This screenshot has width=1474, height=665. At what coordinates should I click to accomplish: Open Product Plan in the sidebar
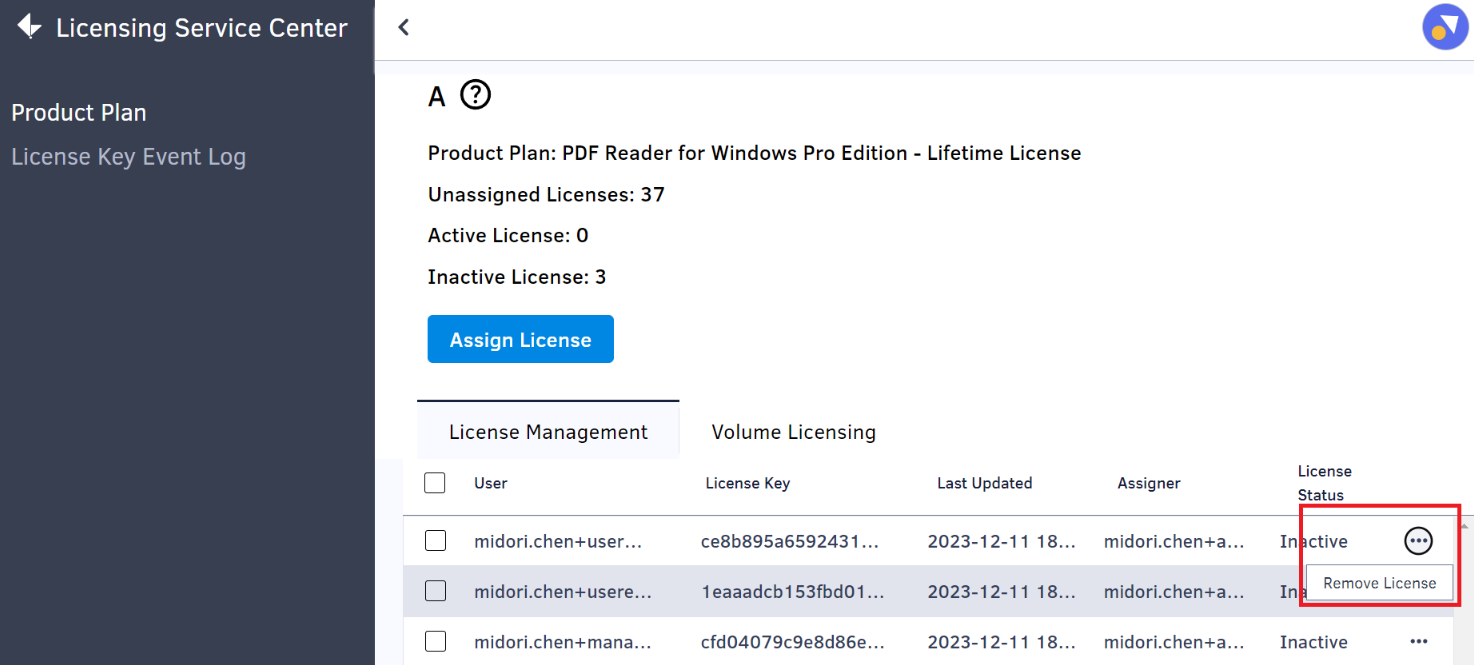79,113
